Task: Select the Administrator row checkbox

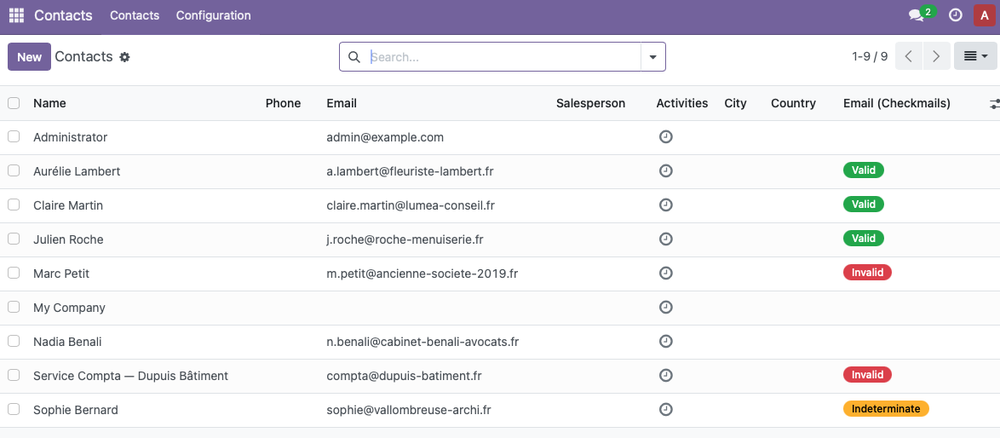Action: [14, 136]
